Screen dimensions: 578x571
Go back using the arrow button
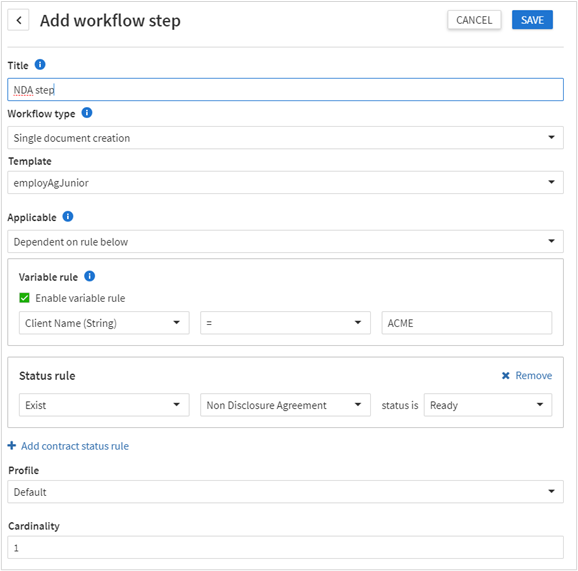(18, 20)
